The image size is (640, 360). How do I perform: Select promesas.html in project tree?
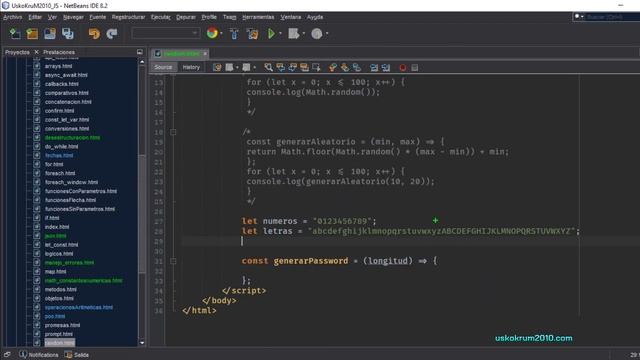[62, 325]
